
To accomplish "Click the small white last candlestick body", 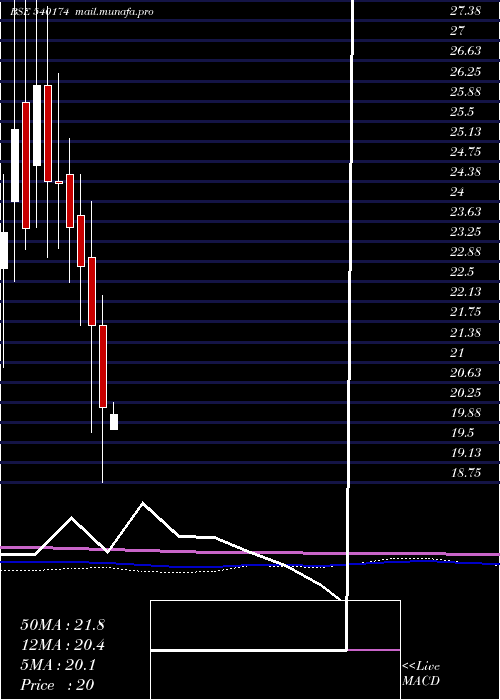I will tap(114, 422).
